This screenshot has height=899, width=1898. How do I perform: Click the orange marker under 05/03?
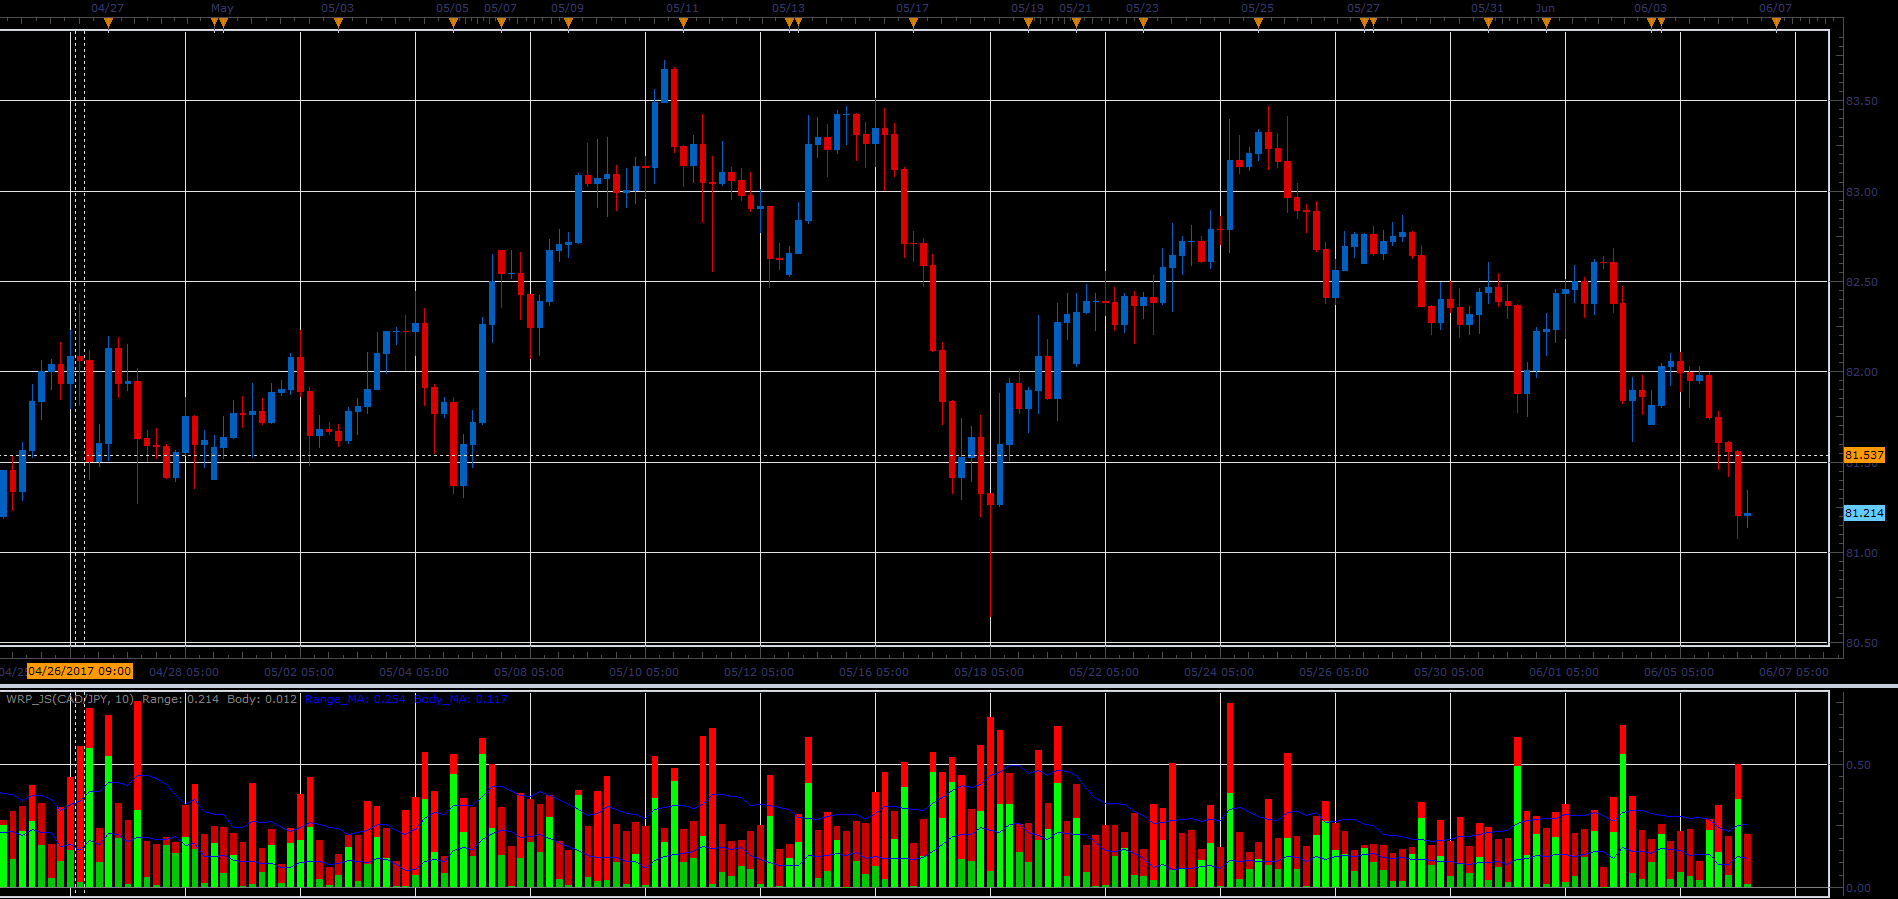pos(338,23)
